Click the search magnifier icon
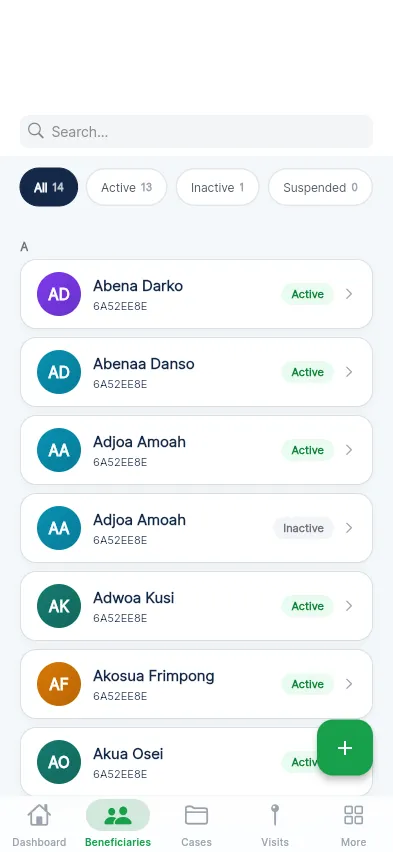 36,130
